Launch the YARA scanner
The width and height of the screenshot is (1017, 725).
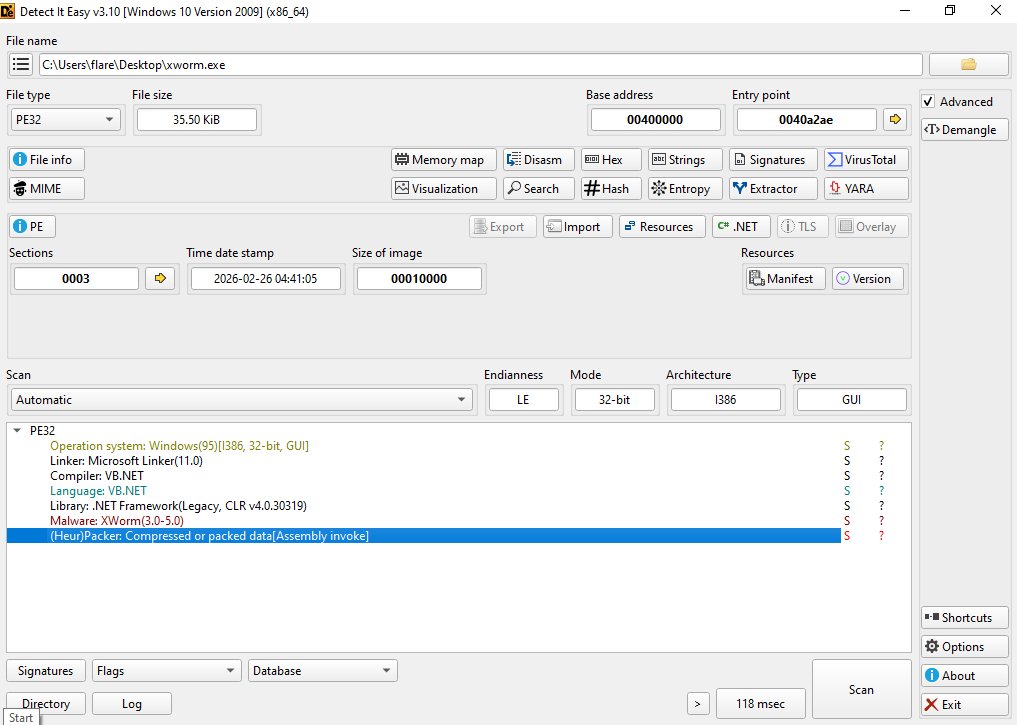click(852, 188)
